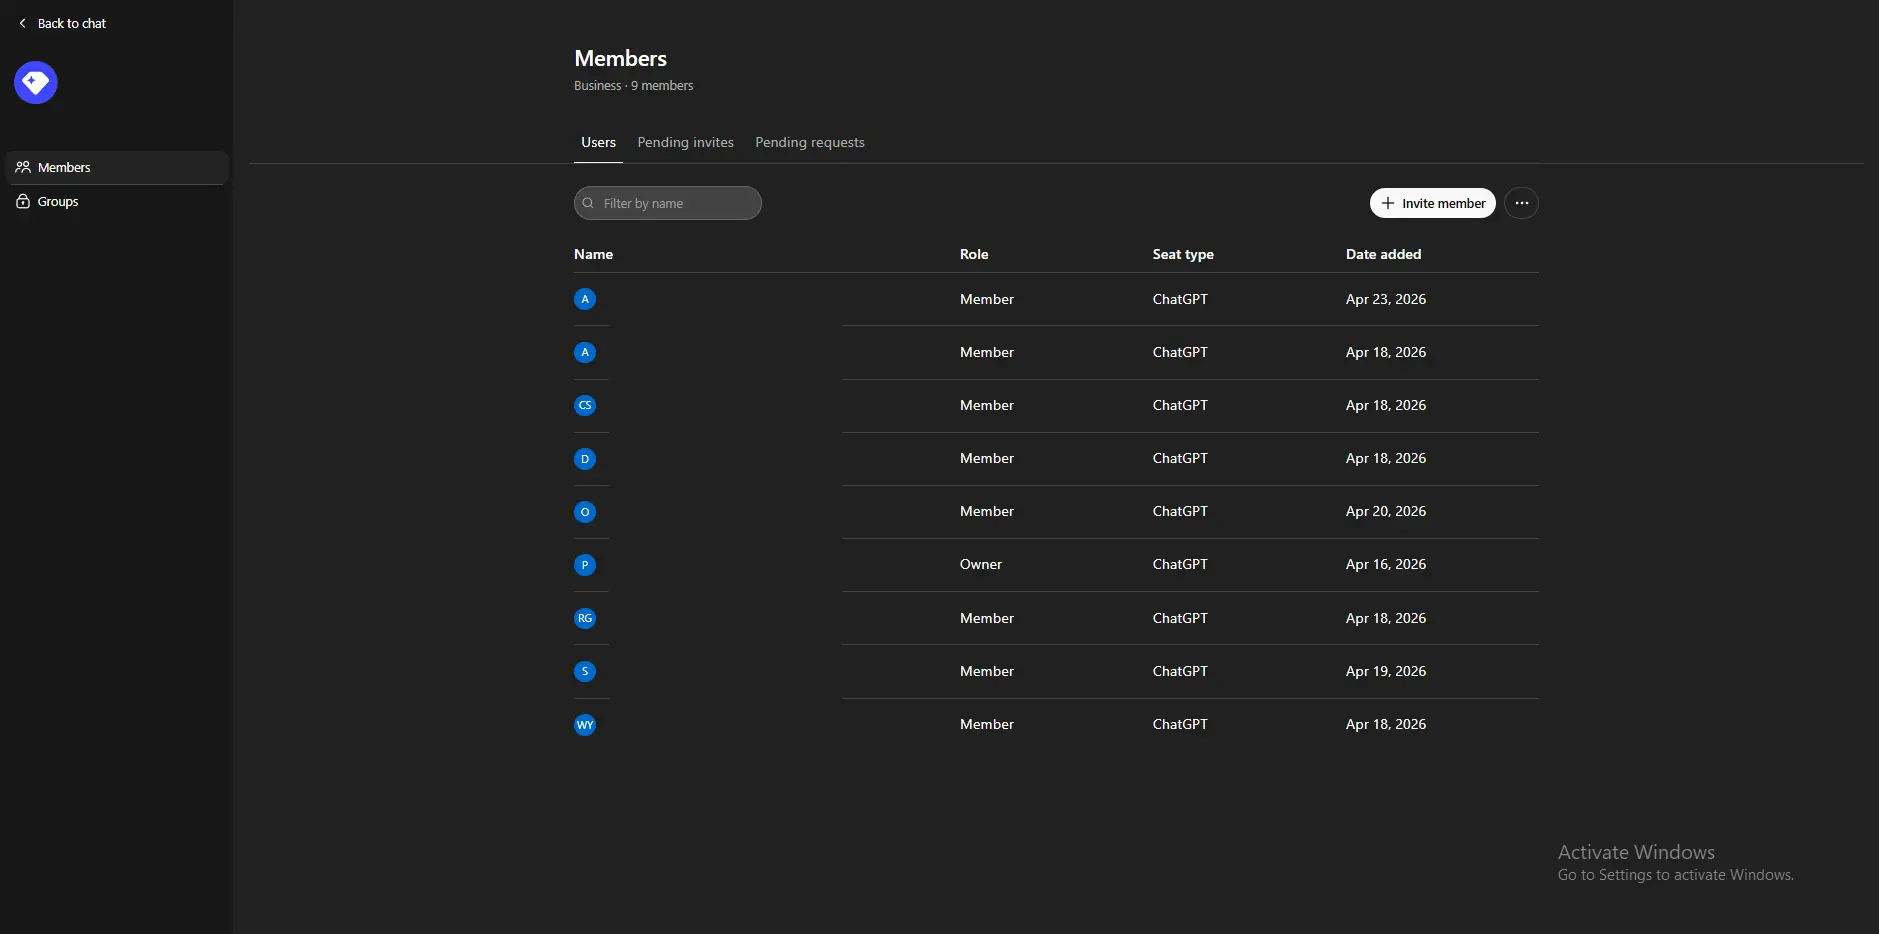The height and width of the screenshot is (934, 1879).
Task: Select the S avatar icon
Action: [x=585, y=671]
